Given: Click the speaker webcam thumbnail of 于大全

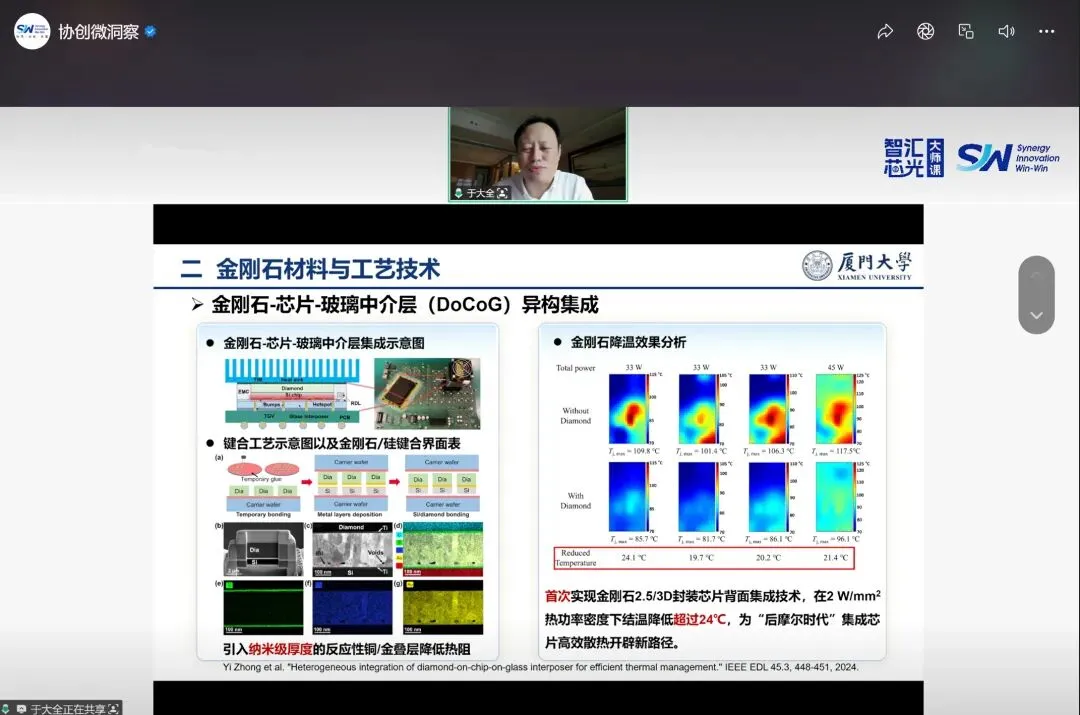Looking at the screenshot, I should tap(538, 154).
